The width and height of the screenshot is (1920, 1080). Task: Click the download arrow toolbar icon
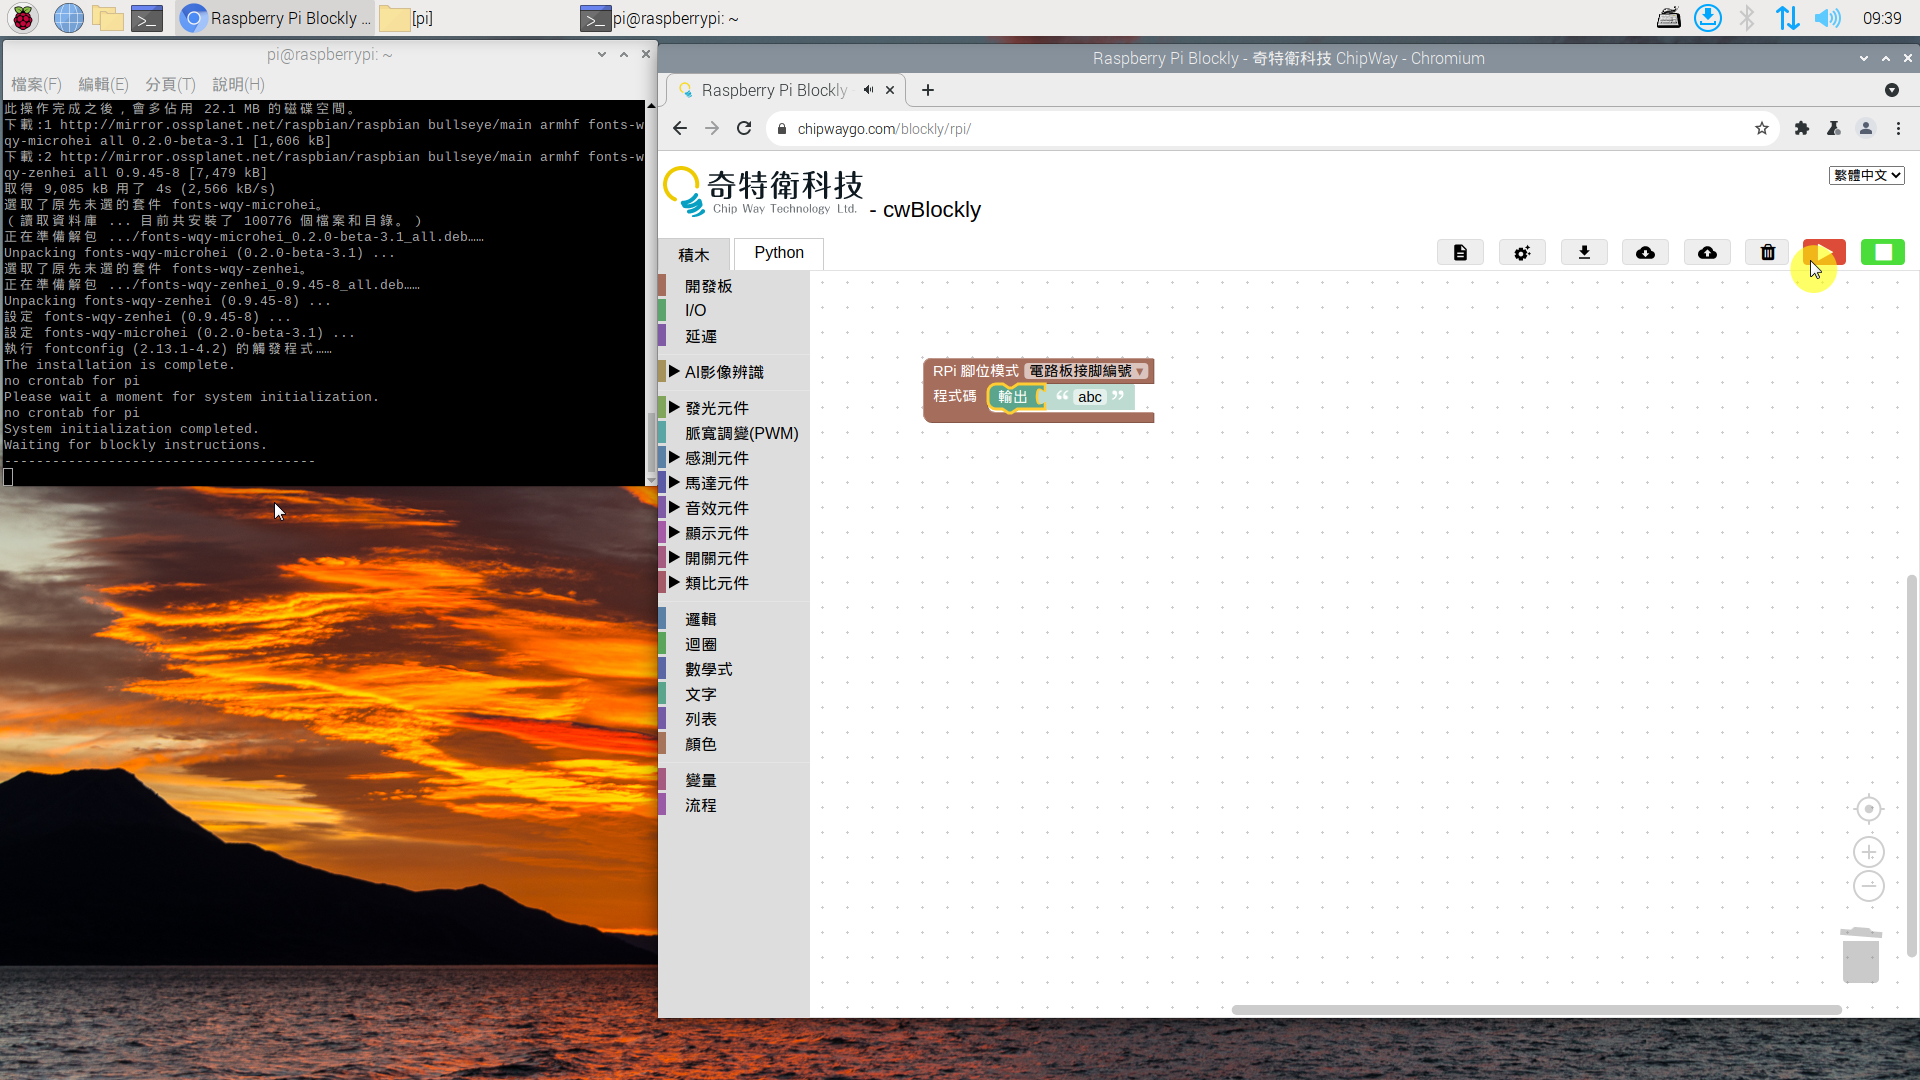[x=1584, y=252]
